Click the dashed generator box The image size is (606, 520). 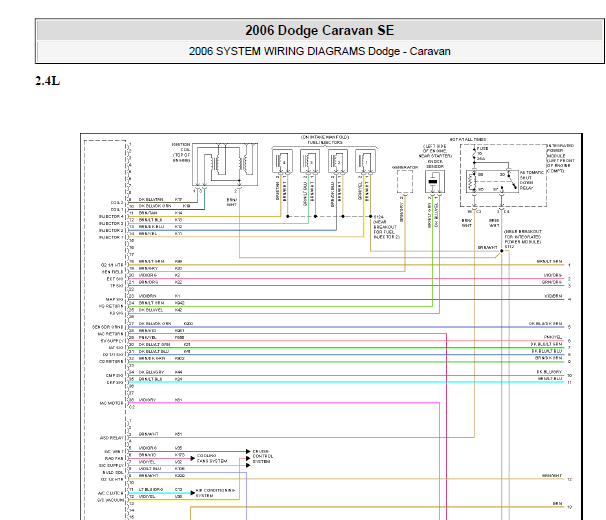[x=405, y=181]
